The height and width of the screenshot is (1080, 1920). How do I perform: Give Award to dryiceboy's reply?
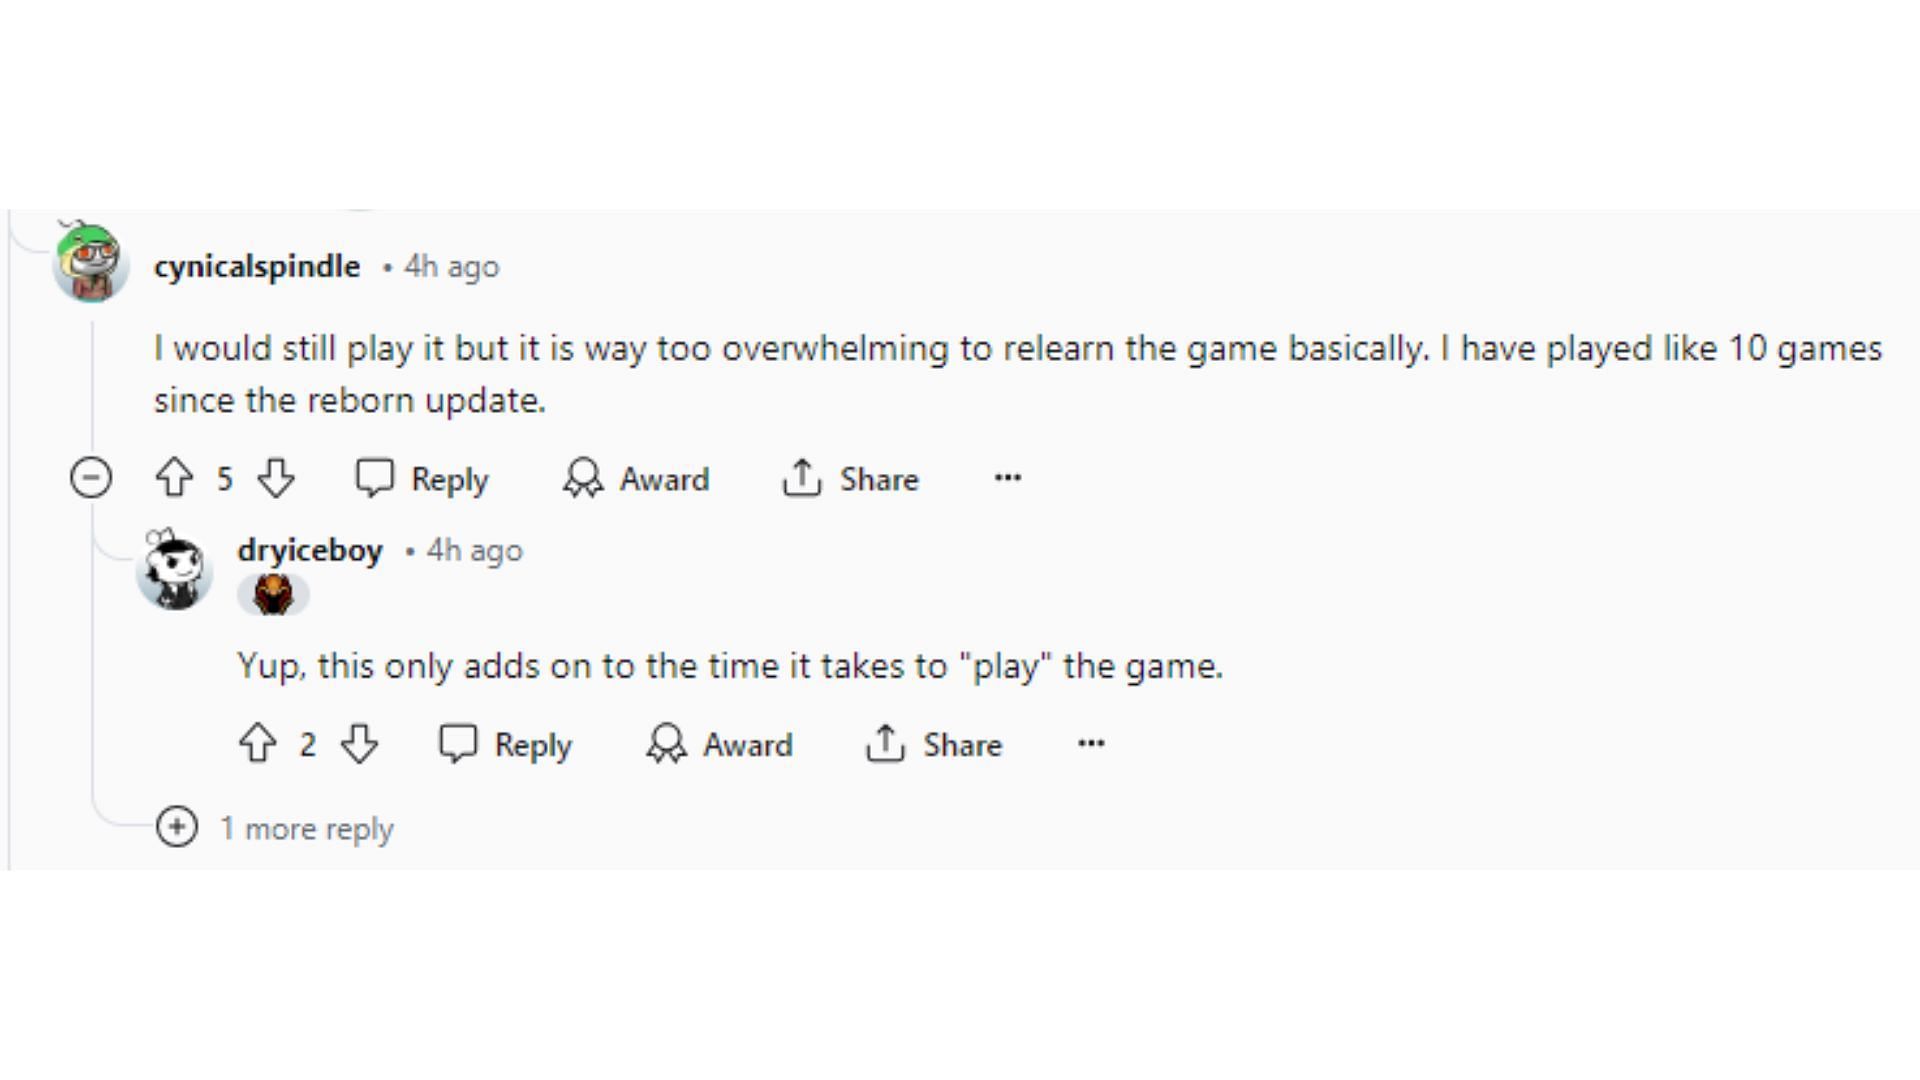[x=719, y=745]
